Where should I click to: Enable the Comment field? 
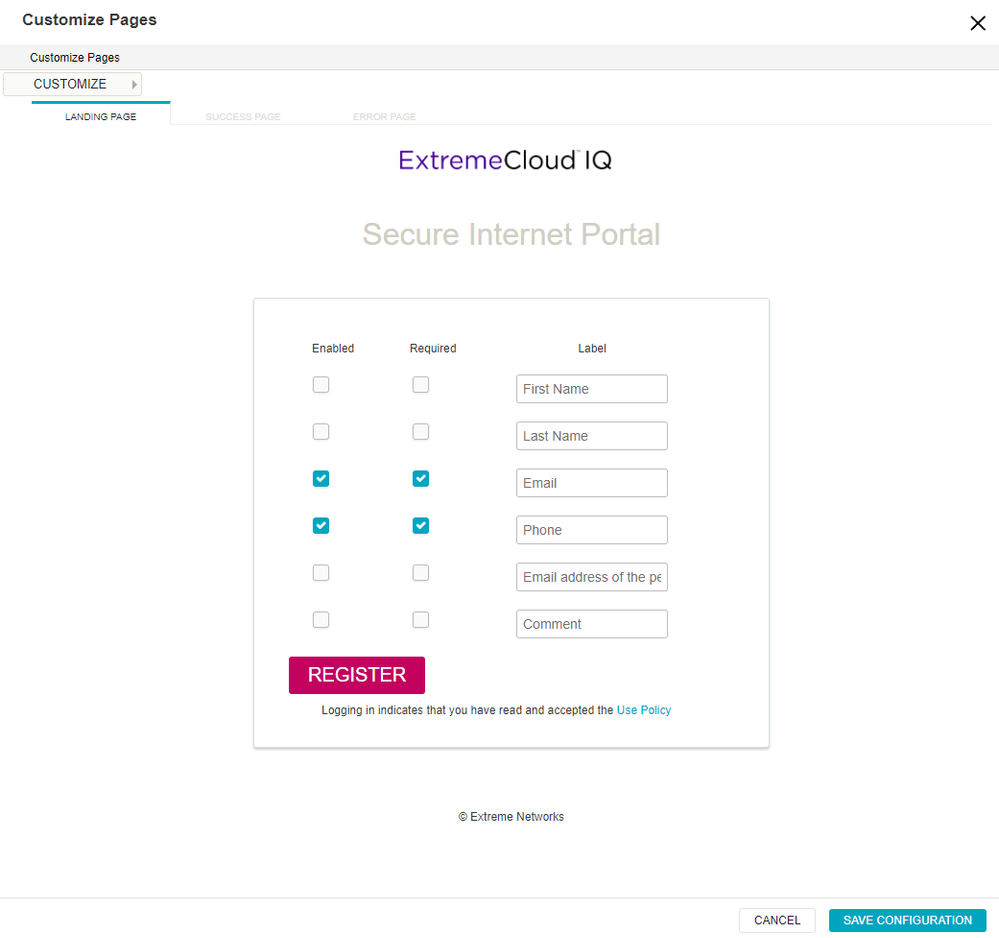click(321, 620)
